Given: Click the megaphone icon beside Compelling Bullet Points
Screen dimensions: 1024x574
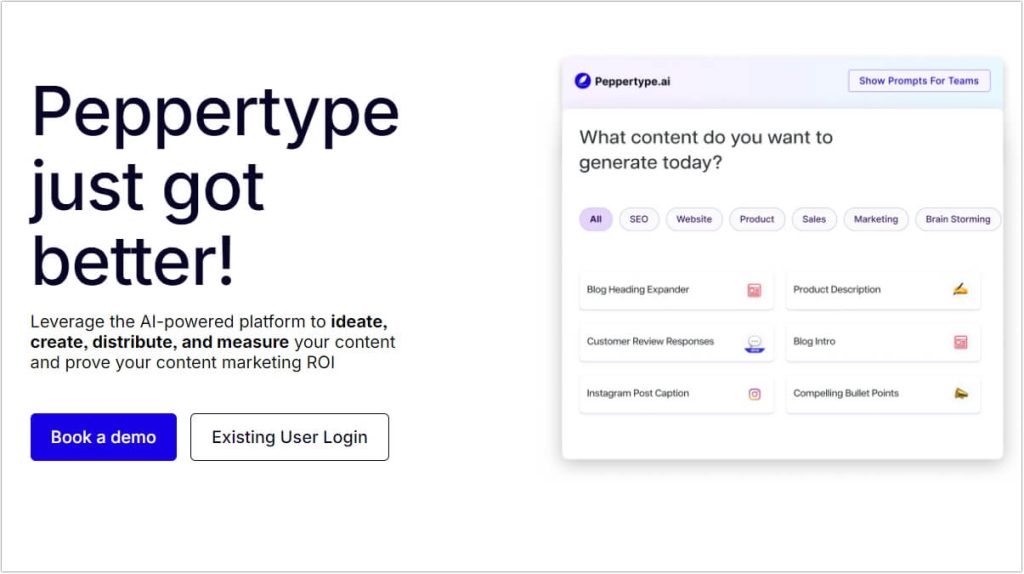Looking at the screenshot, I should [x=960, y=394].
